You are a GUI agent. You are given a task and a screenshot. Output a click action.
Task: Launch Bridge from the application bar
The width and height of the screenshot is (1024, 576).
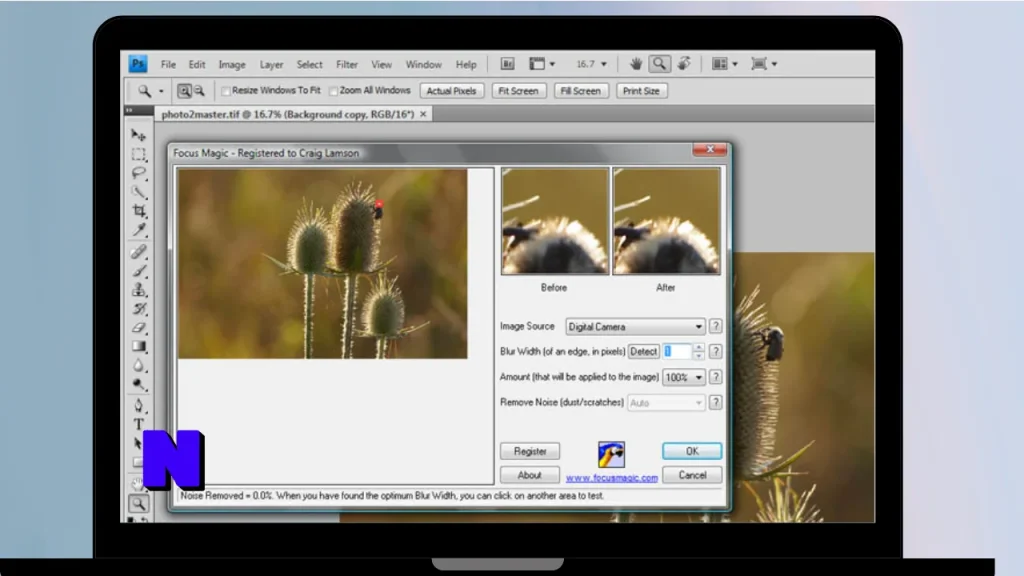pyautogui.click(x=507, y=64)
